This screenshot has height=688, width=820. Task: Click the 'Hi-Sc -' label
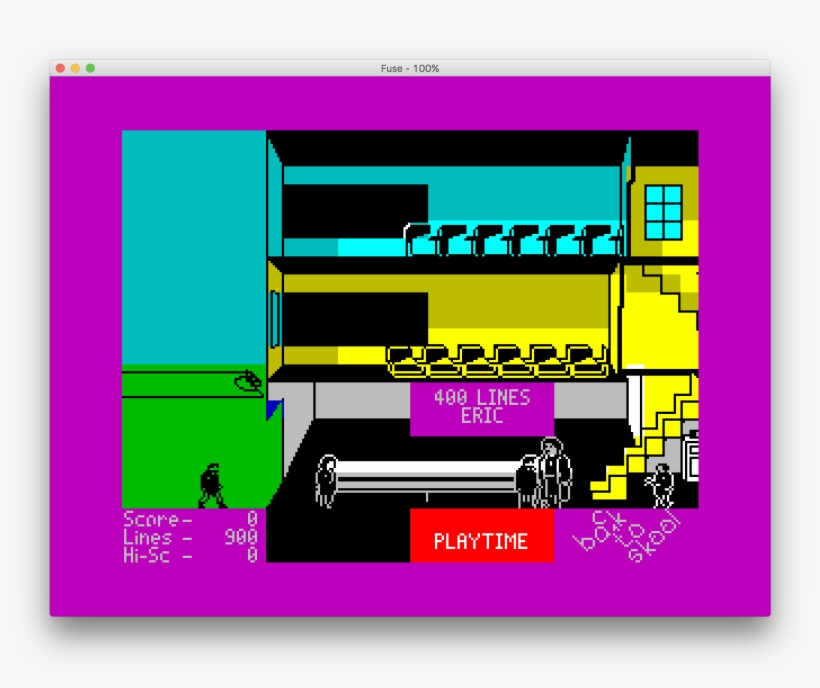(x=158, y=555)
